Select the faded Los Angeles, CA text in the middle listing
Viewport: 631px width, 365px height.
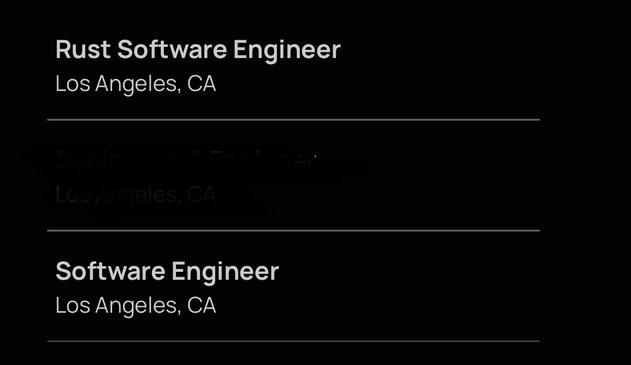[136, 195]
